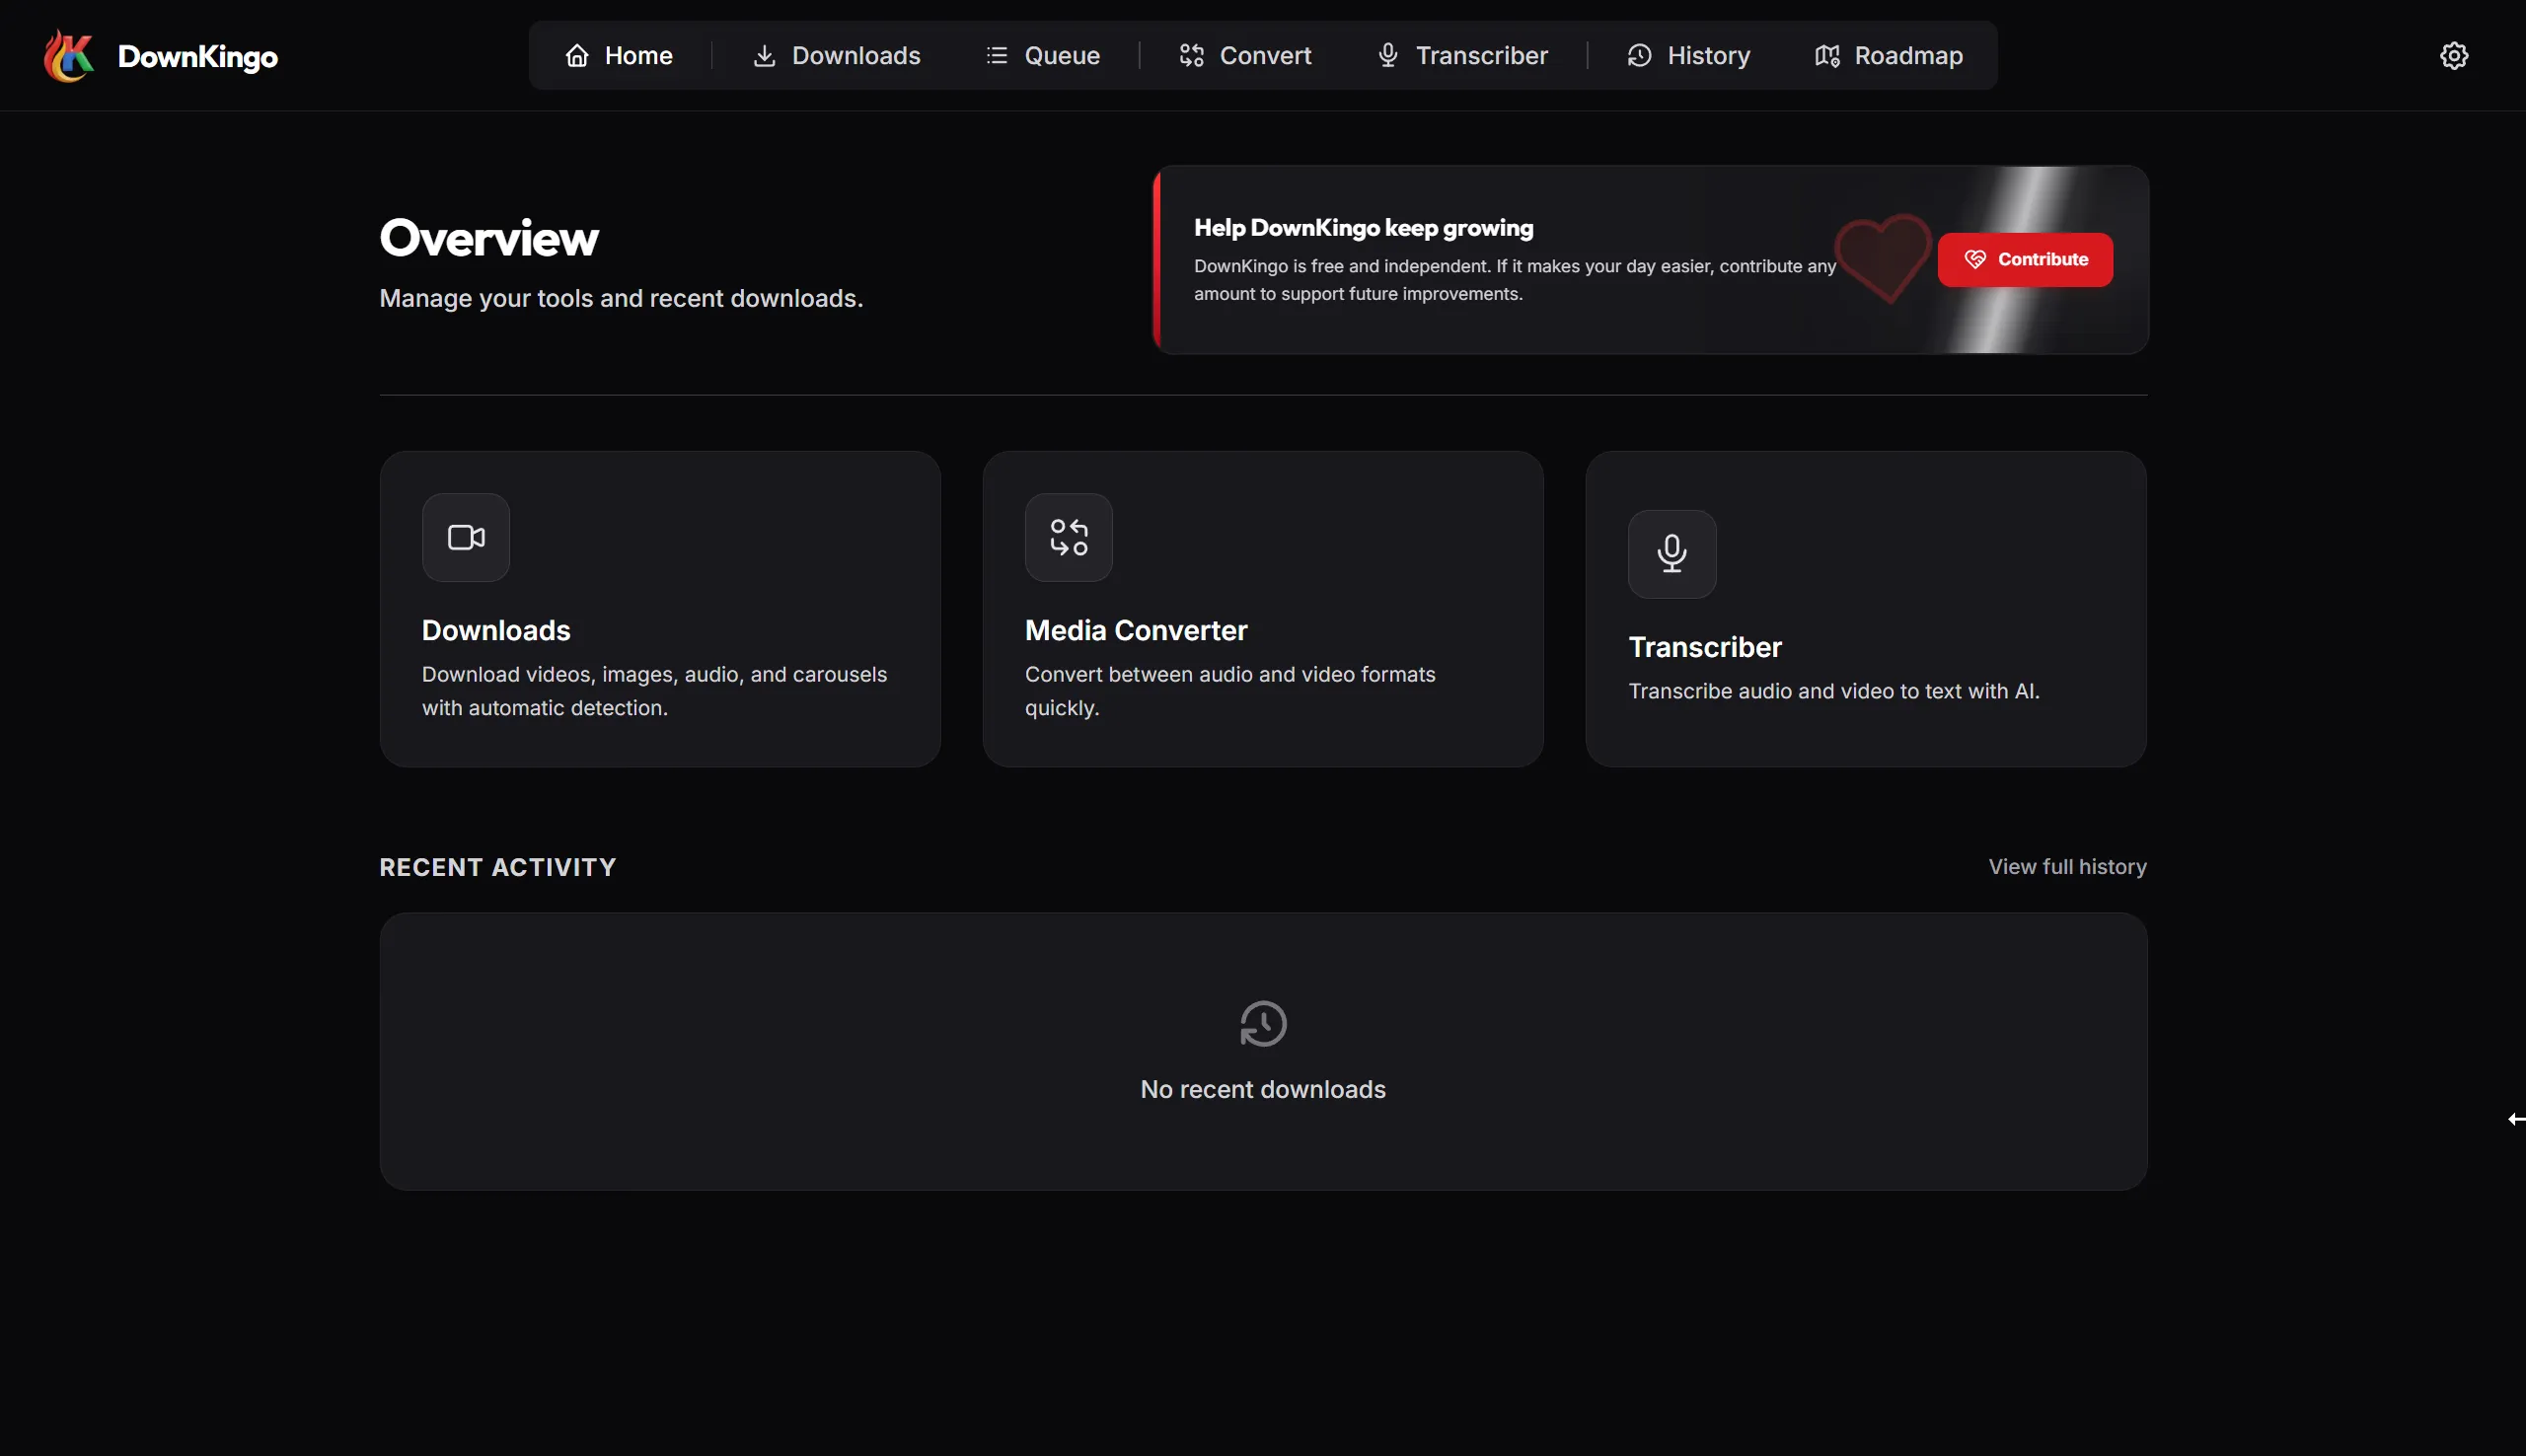Click the 'No recent downloads' message
Screen dimensions: 2526x1456
pos(1263,1089)
